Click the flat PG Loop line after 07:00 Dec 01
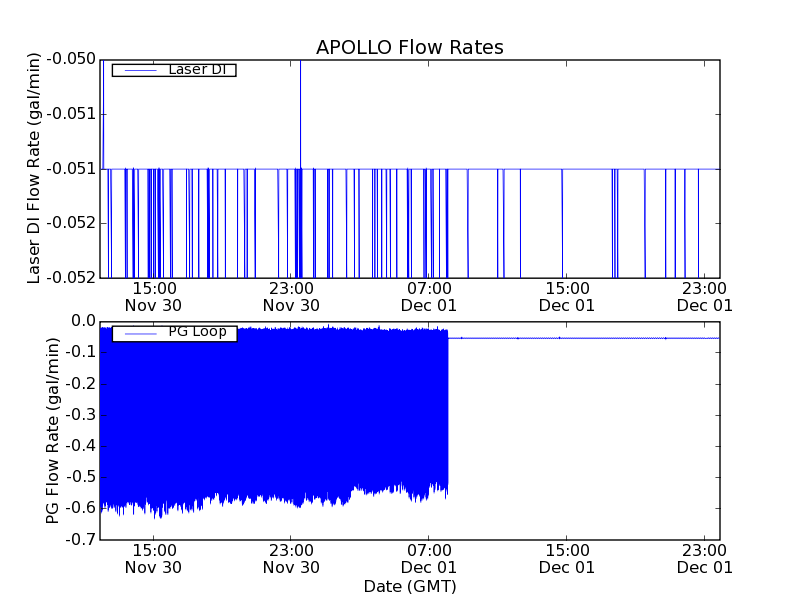The image size is (800, 600). [x=580, y=338]
